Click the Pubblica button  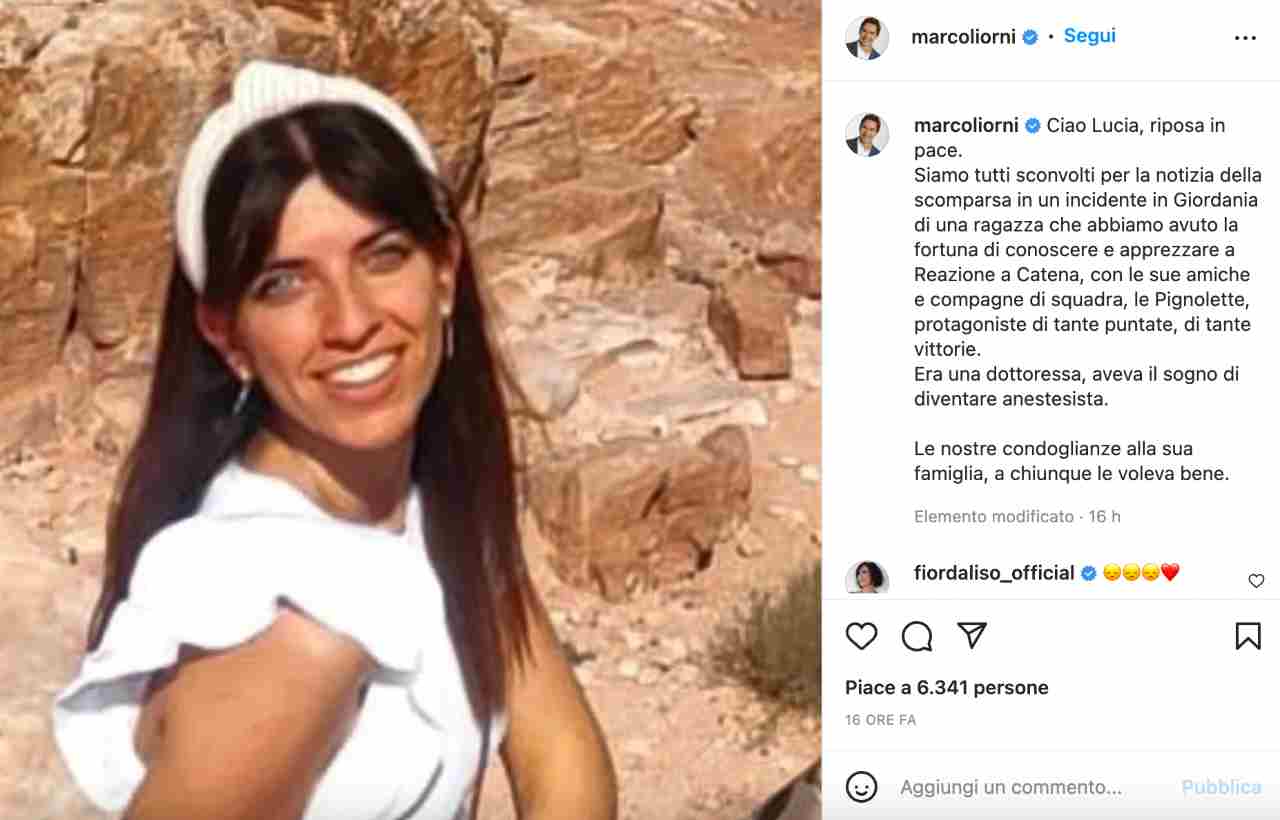[x=1221, y=787]
